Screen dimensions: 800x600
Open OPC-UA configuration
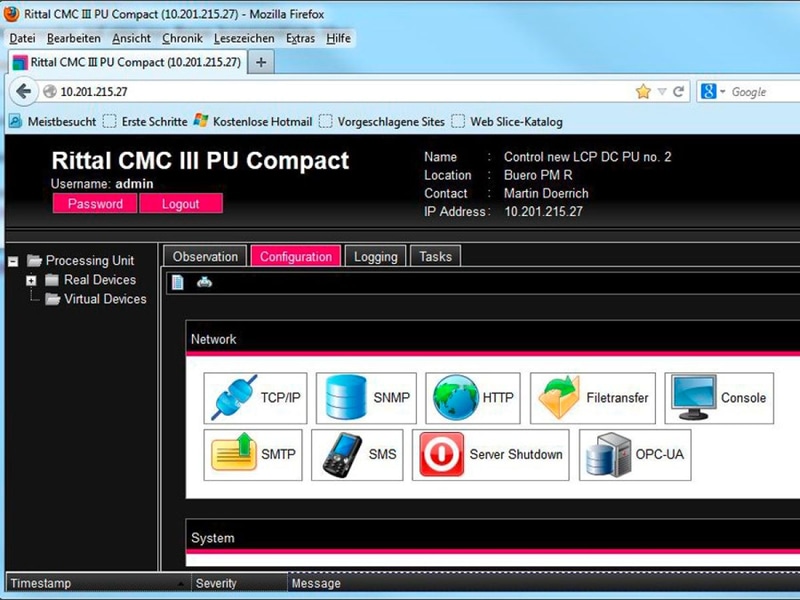point(635,455)
